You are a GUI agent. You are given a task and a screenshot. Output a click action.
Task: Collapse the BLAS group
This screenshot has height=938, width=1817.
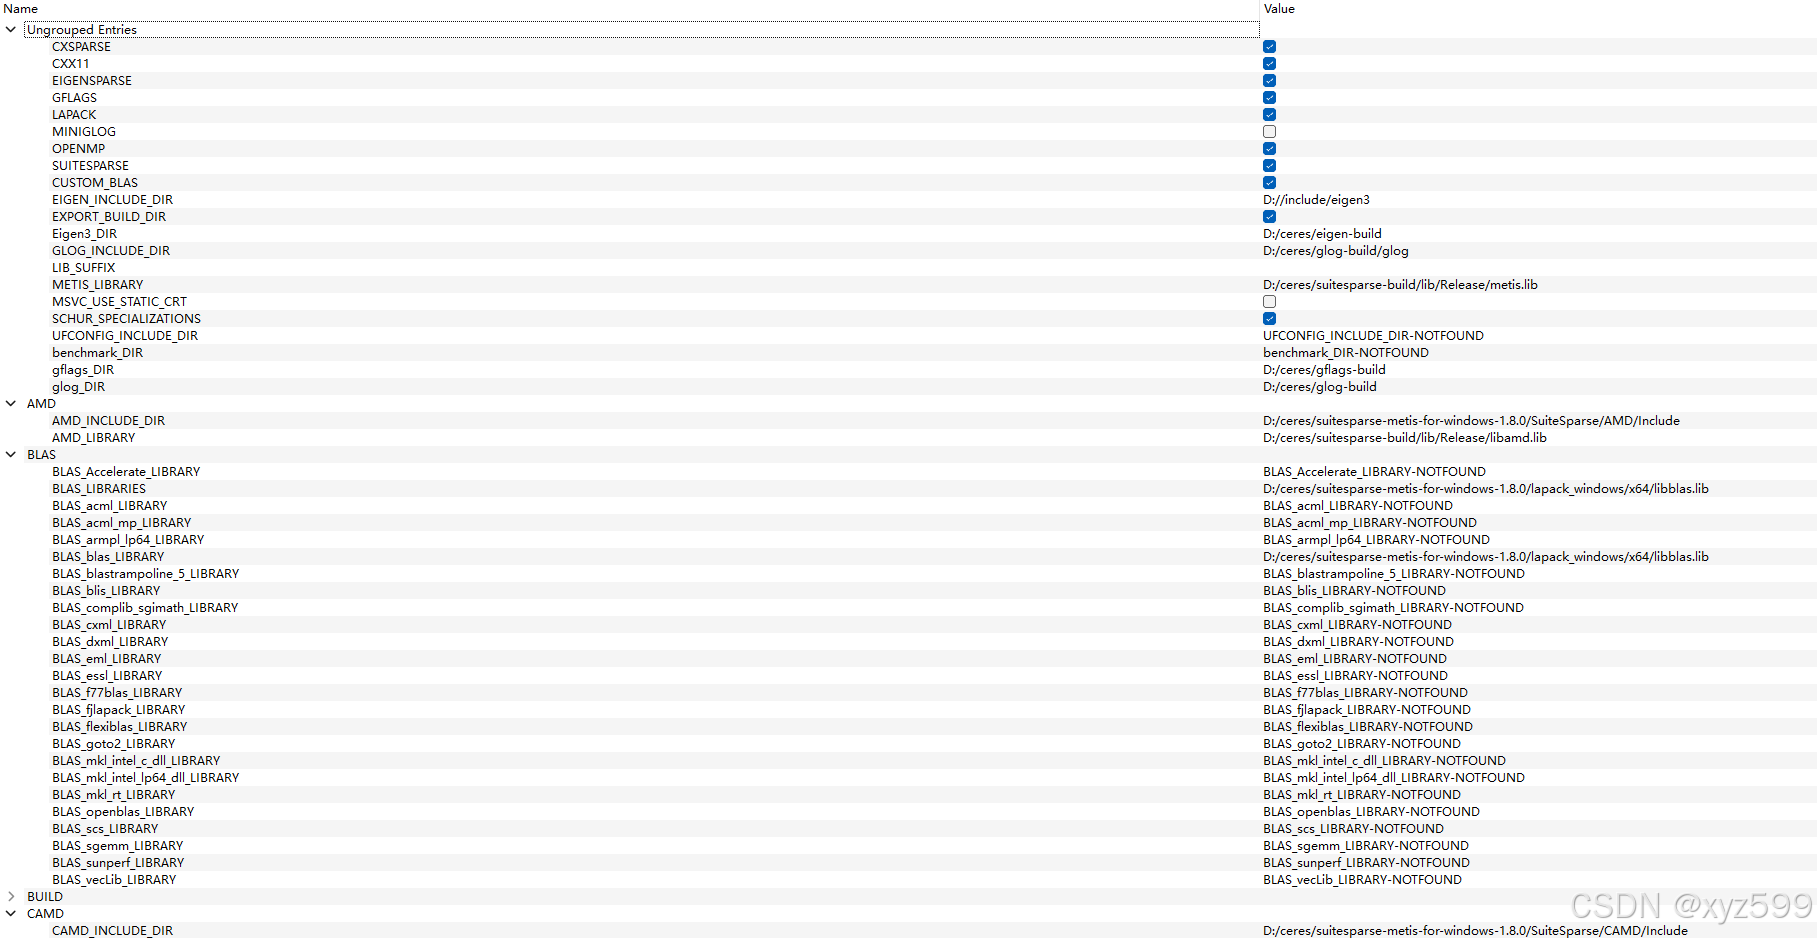(x=10, y=454)
